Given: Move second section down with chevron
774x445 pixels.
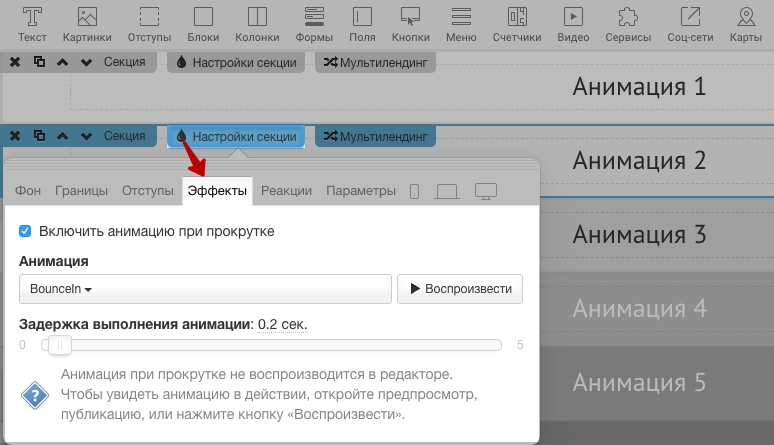Looking at the screenshot, I should [x=86, y=136].
